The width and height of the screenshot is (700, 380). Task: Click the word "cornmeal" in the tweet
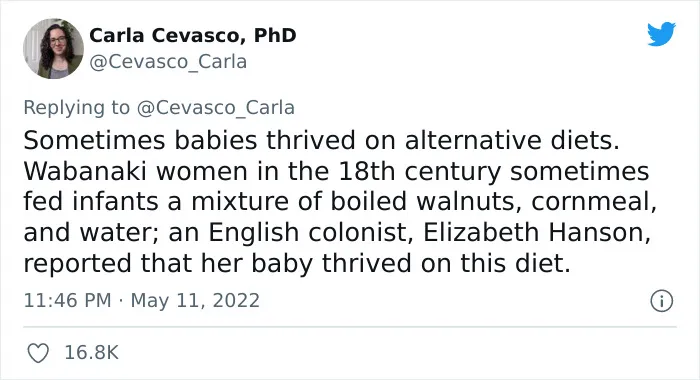pyautogui.click(x=592, y=201)
